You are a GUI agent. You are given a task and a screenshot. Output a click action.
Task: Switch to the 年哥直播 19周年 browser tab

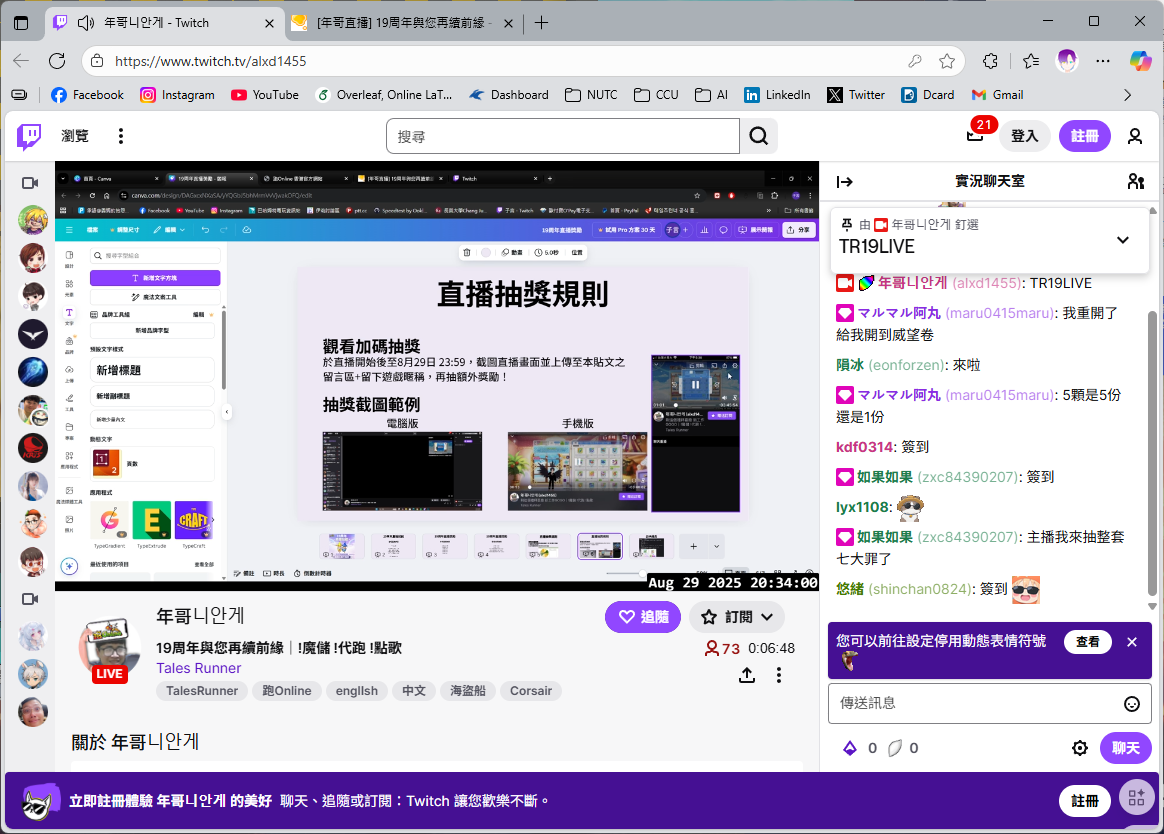[x=400, y=22]
